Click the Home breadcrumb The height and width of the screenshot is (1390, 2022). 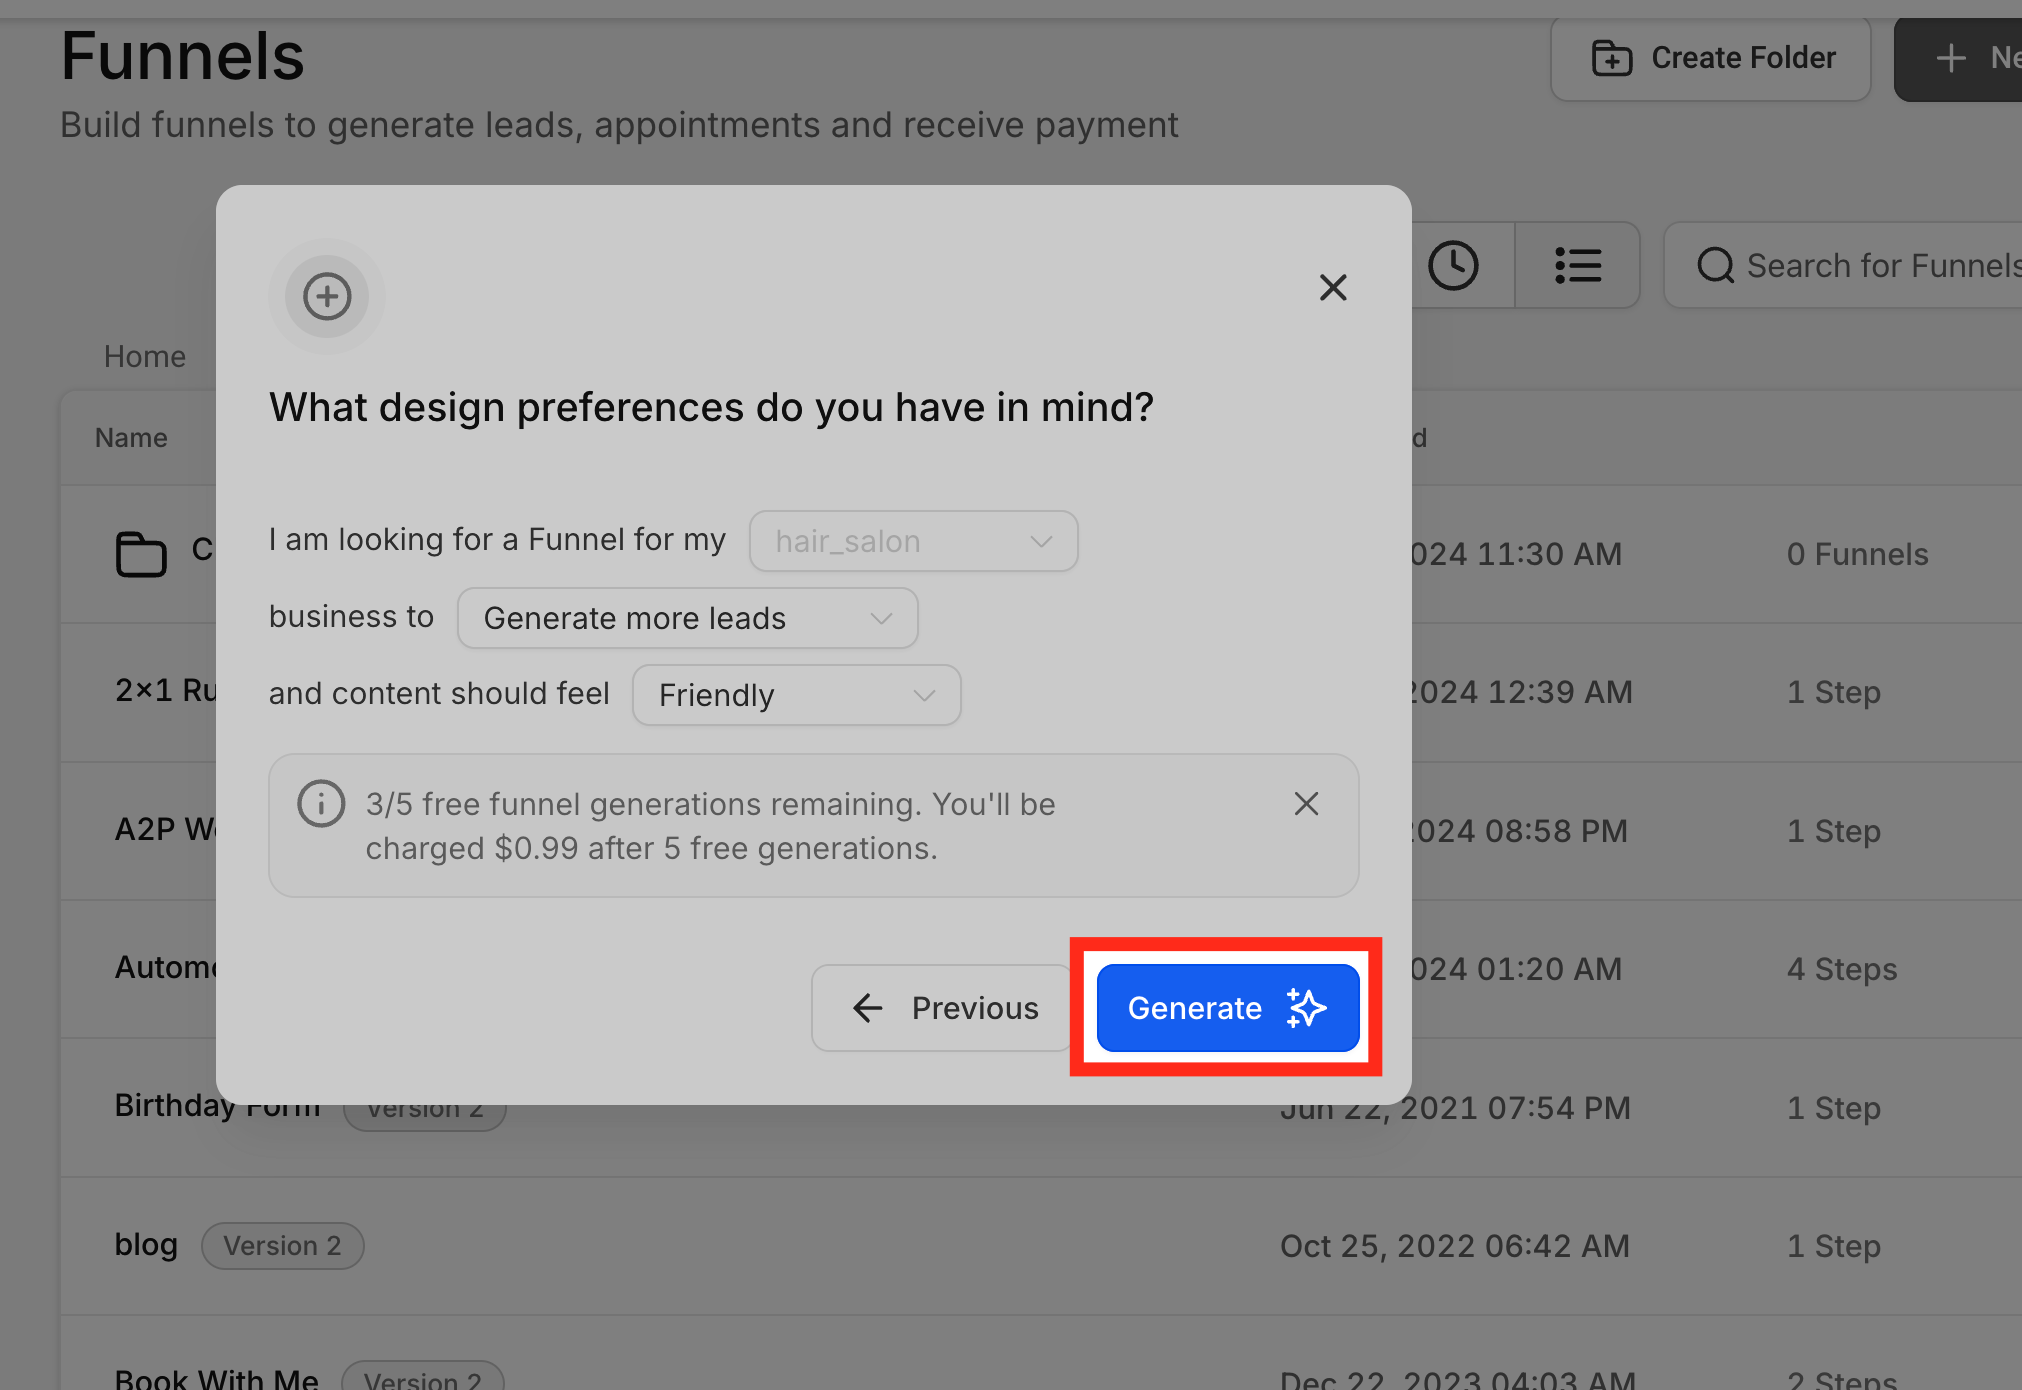point(145,357)
